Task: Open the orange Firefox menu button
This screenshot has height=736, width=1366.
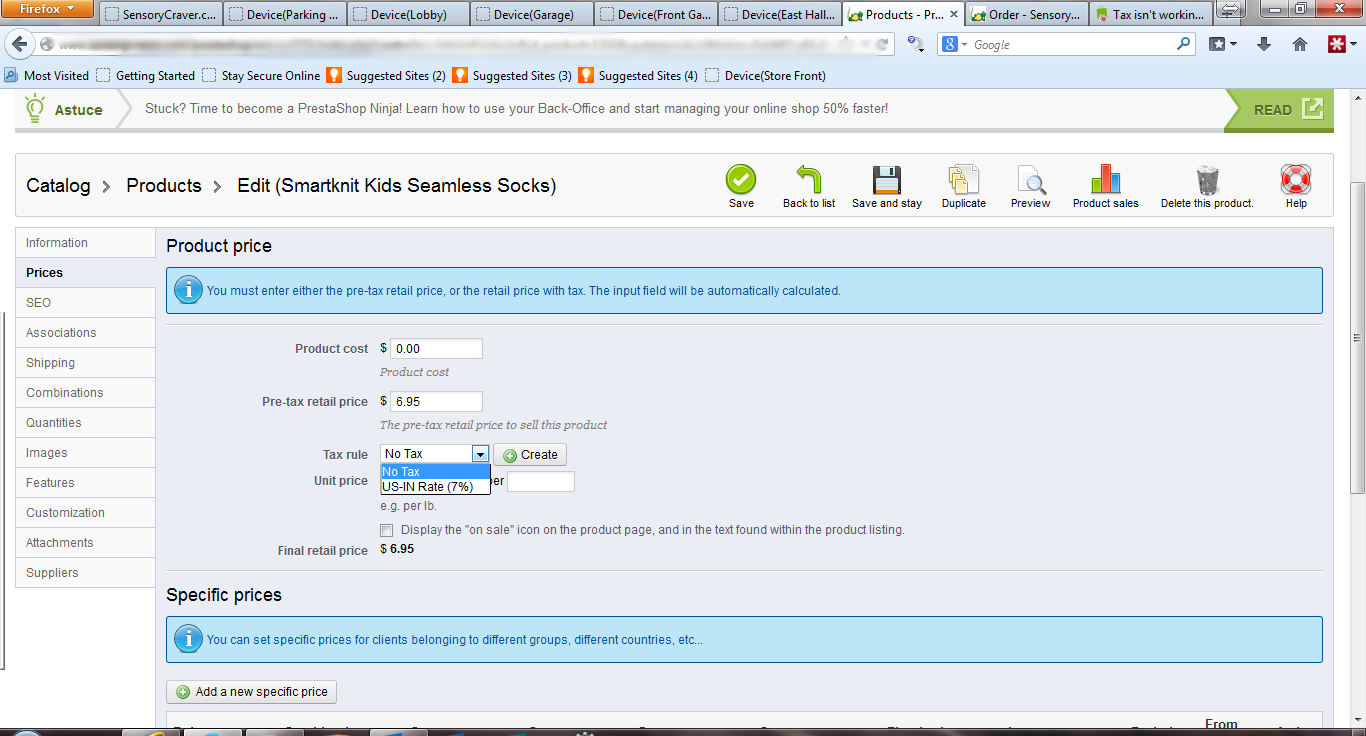Action: [x=47, y=9]
